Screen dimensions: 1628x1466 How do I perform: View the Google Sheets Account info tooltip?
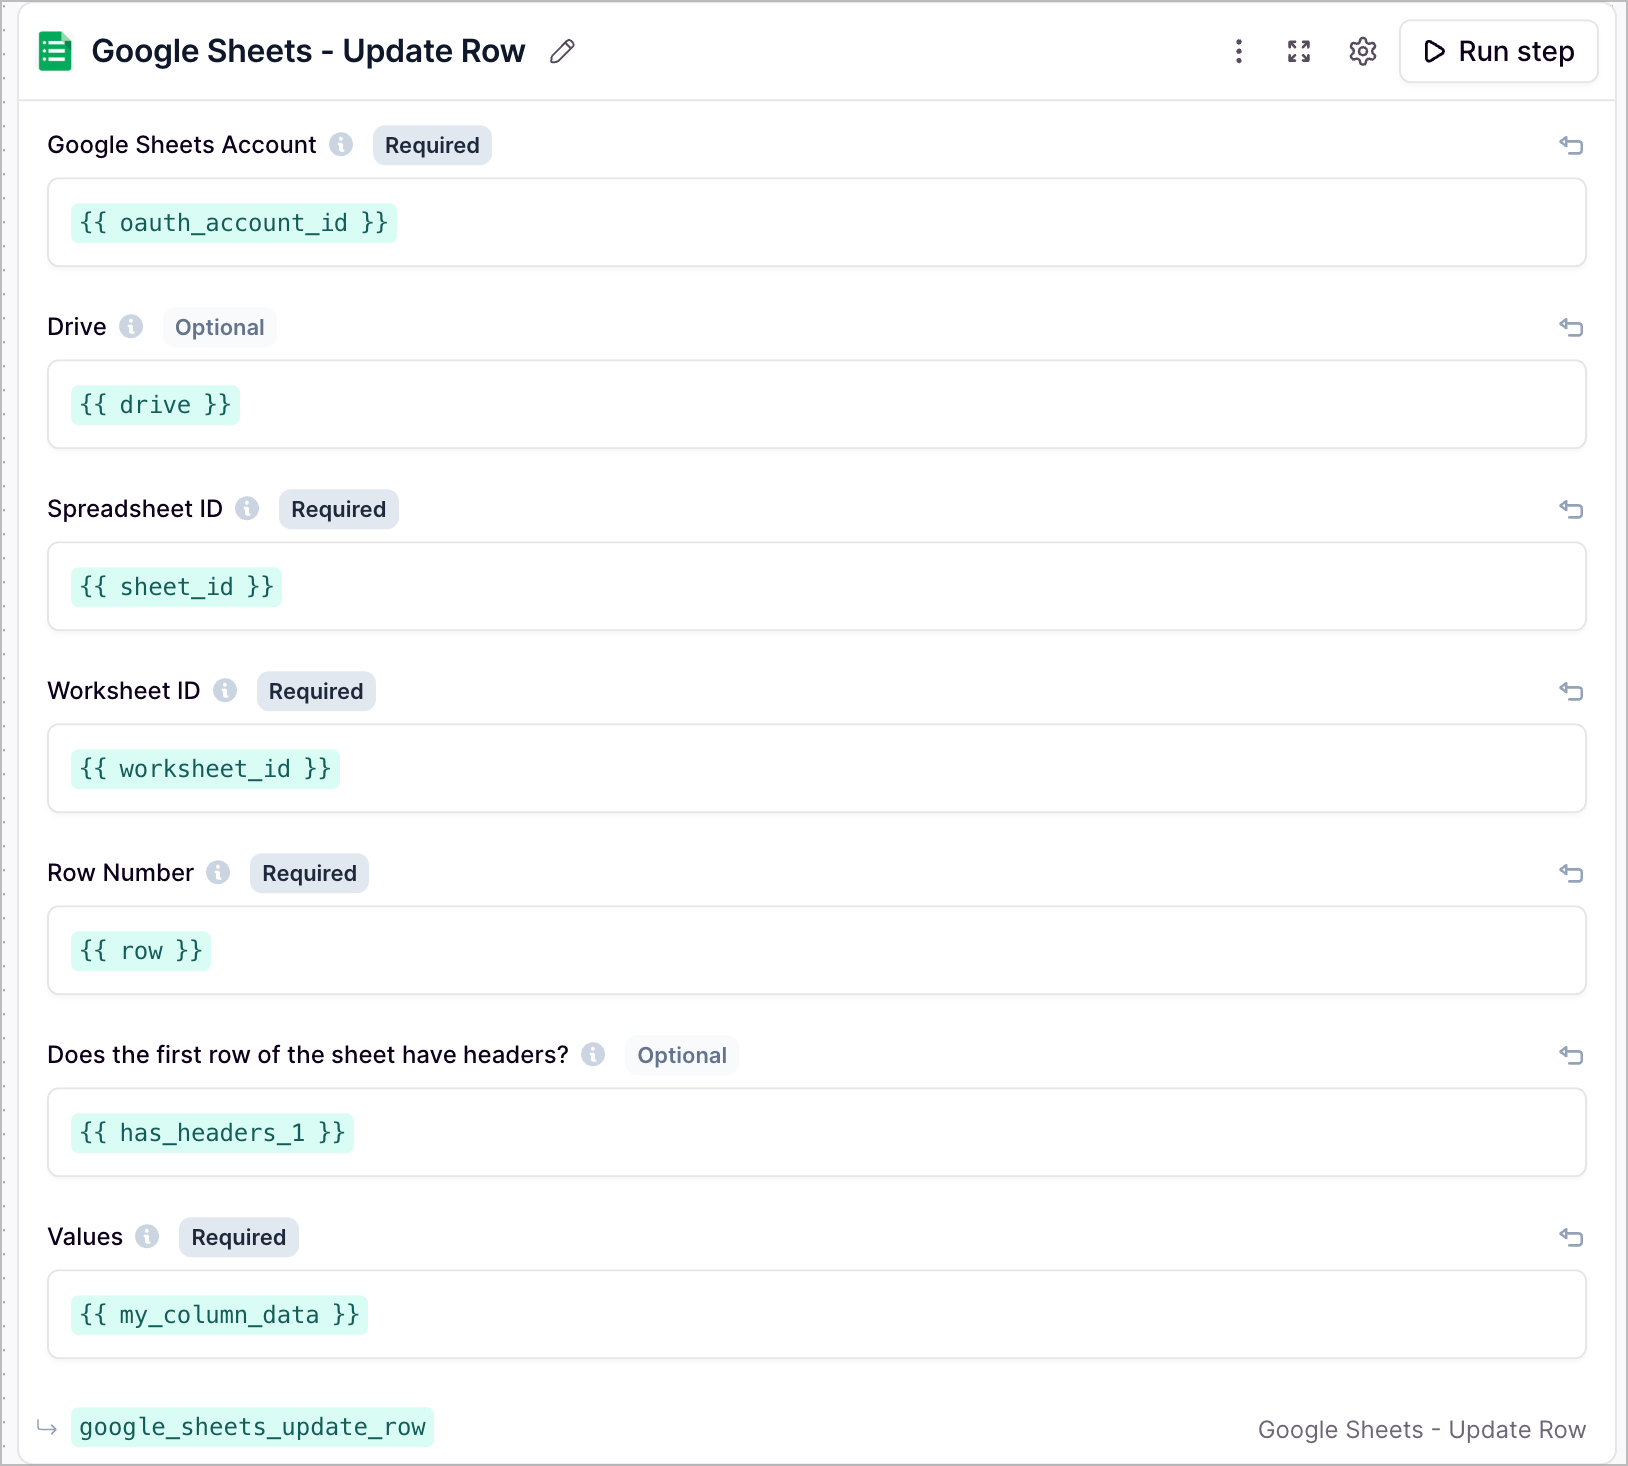pyautogui.click(x=341, y=145)
